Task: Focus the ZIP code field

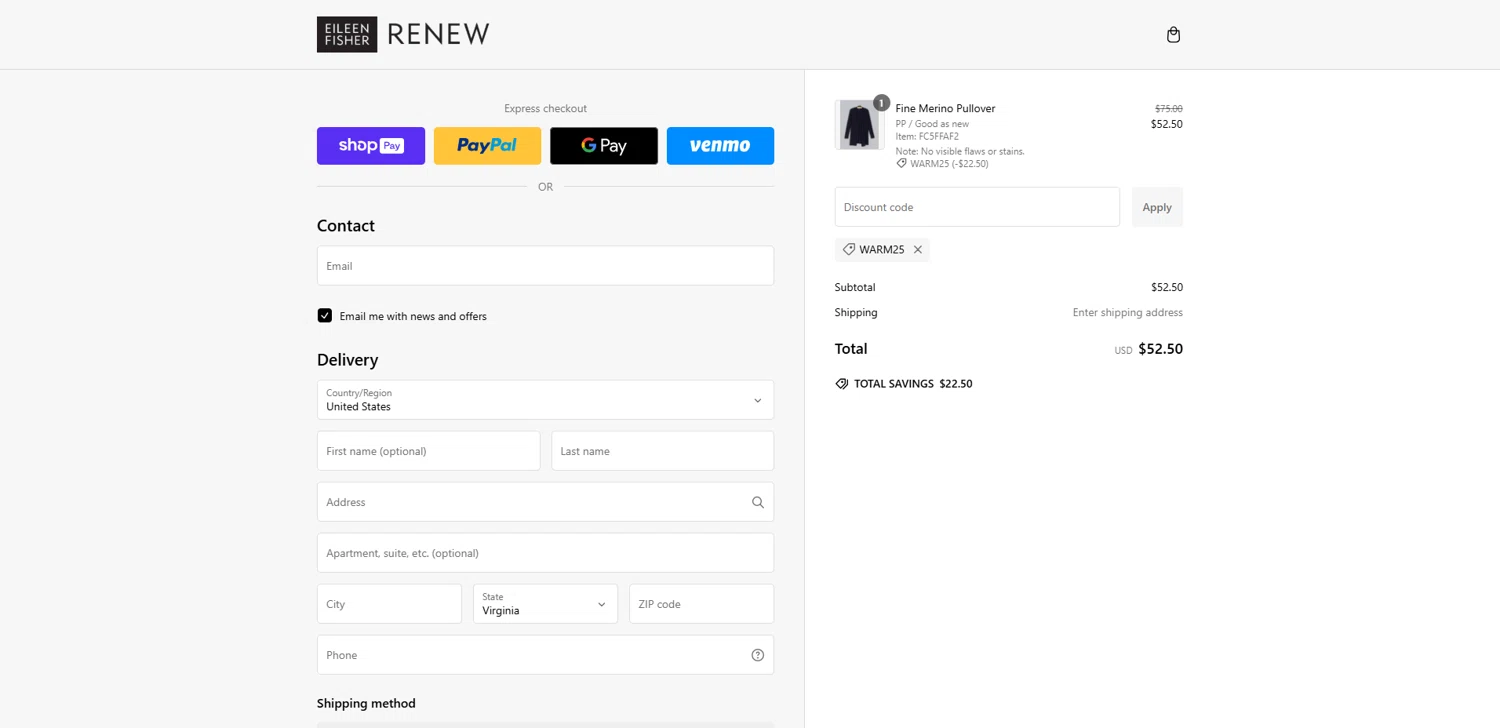Action: [701, 604]
